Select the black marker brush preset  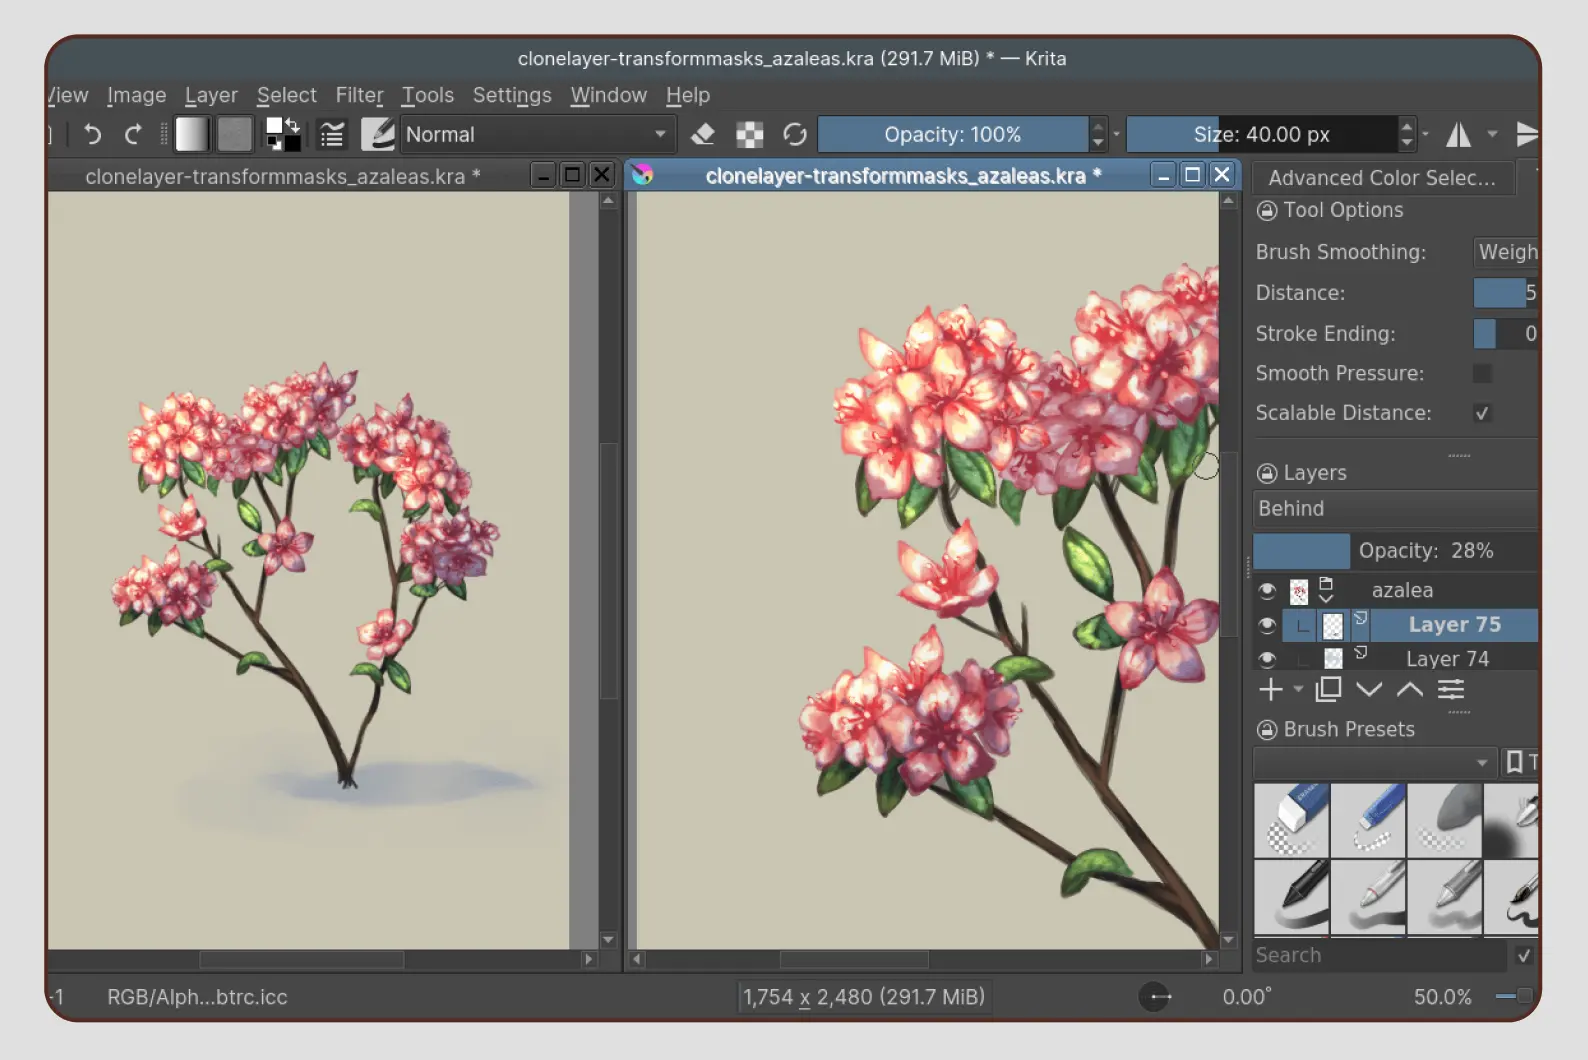coord(1292,897)
